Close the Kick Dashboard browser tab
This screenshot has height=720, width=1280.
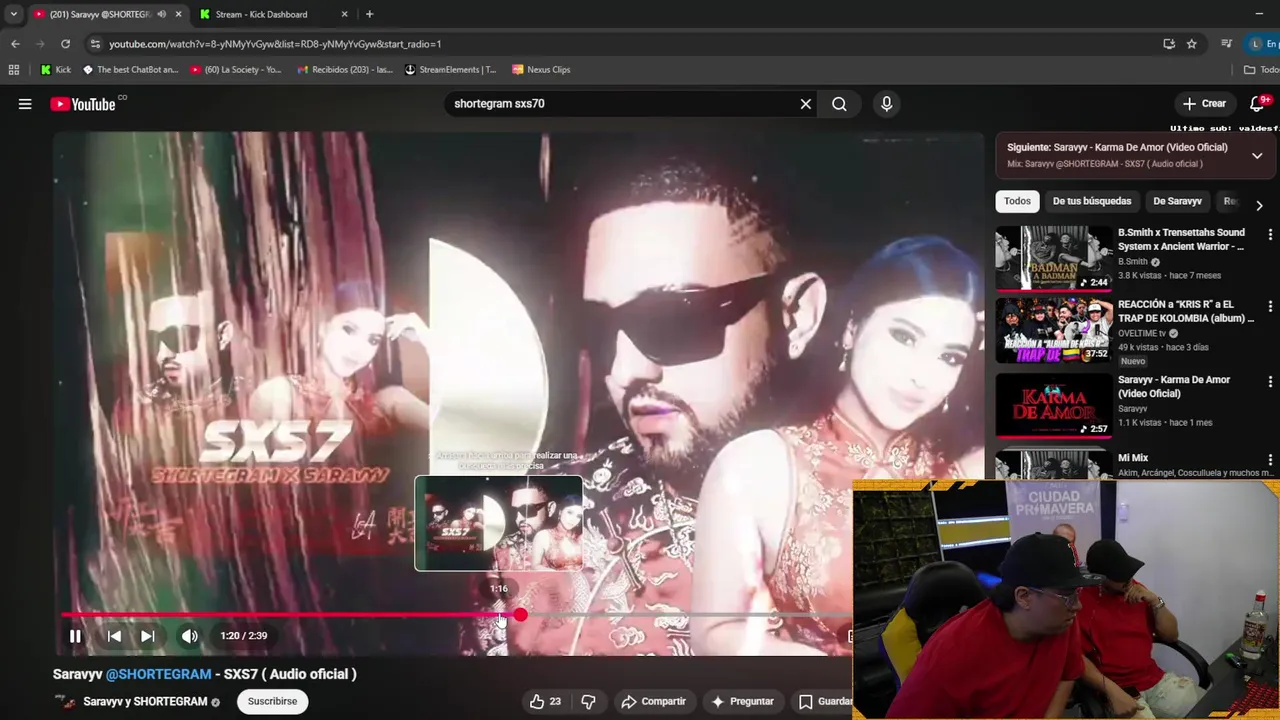point(344,14)
